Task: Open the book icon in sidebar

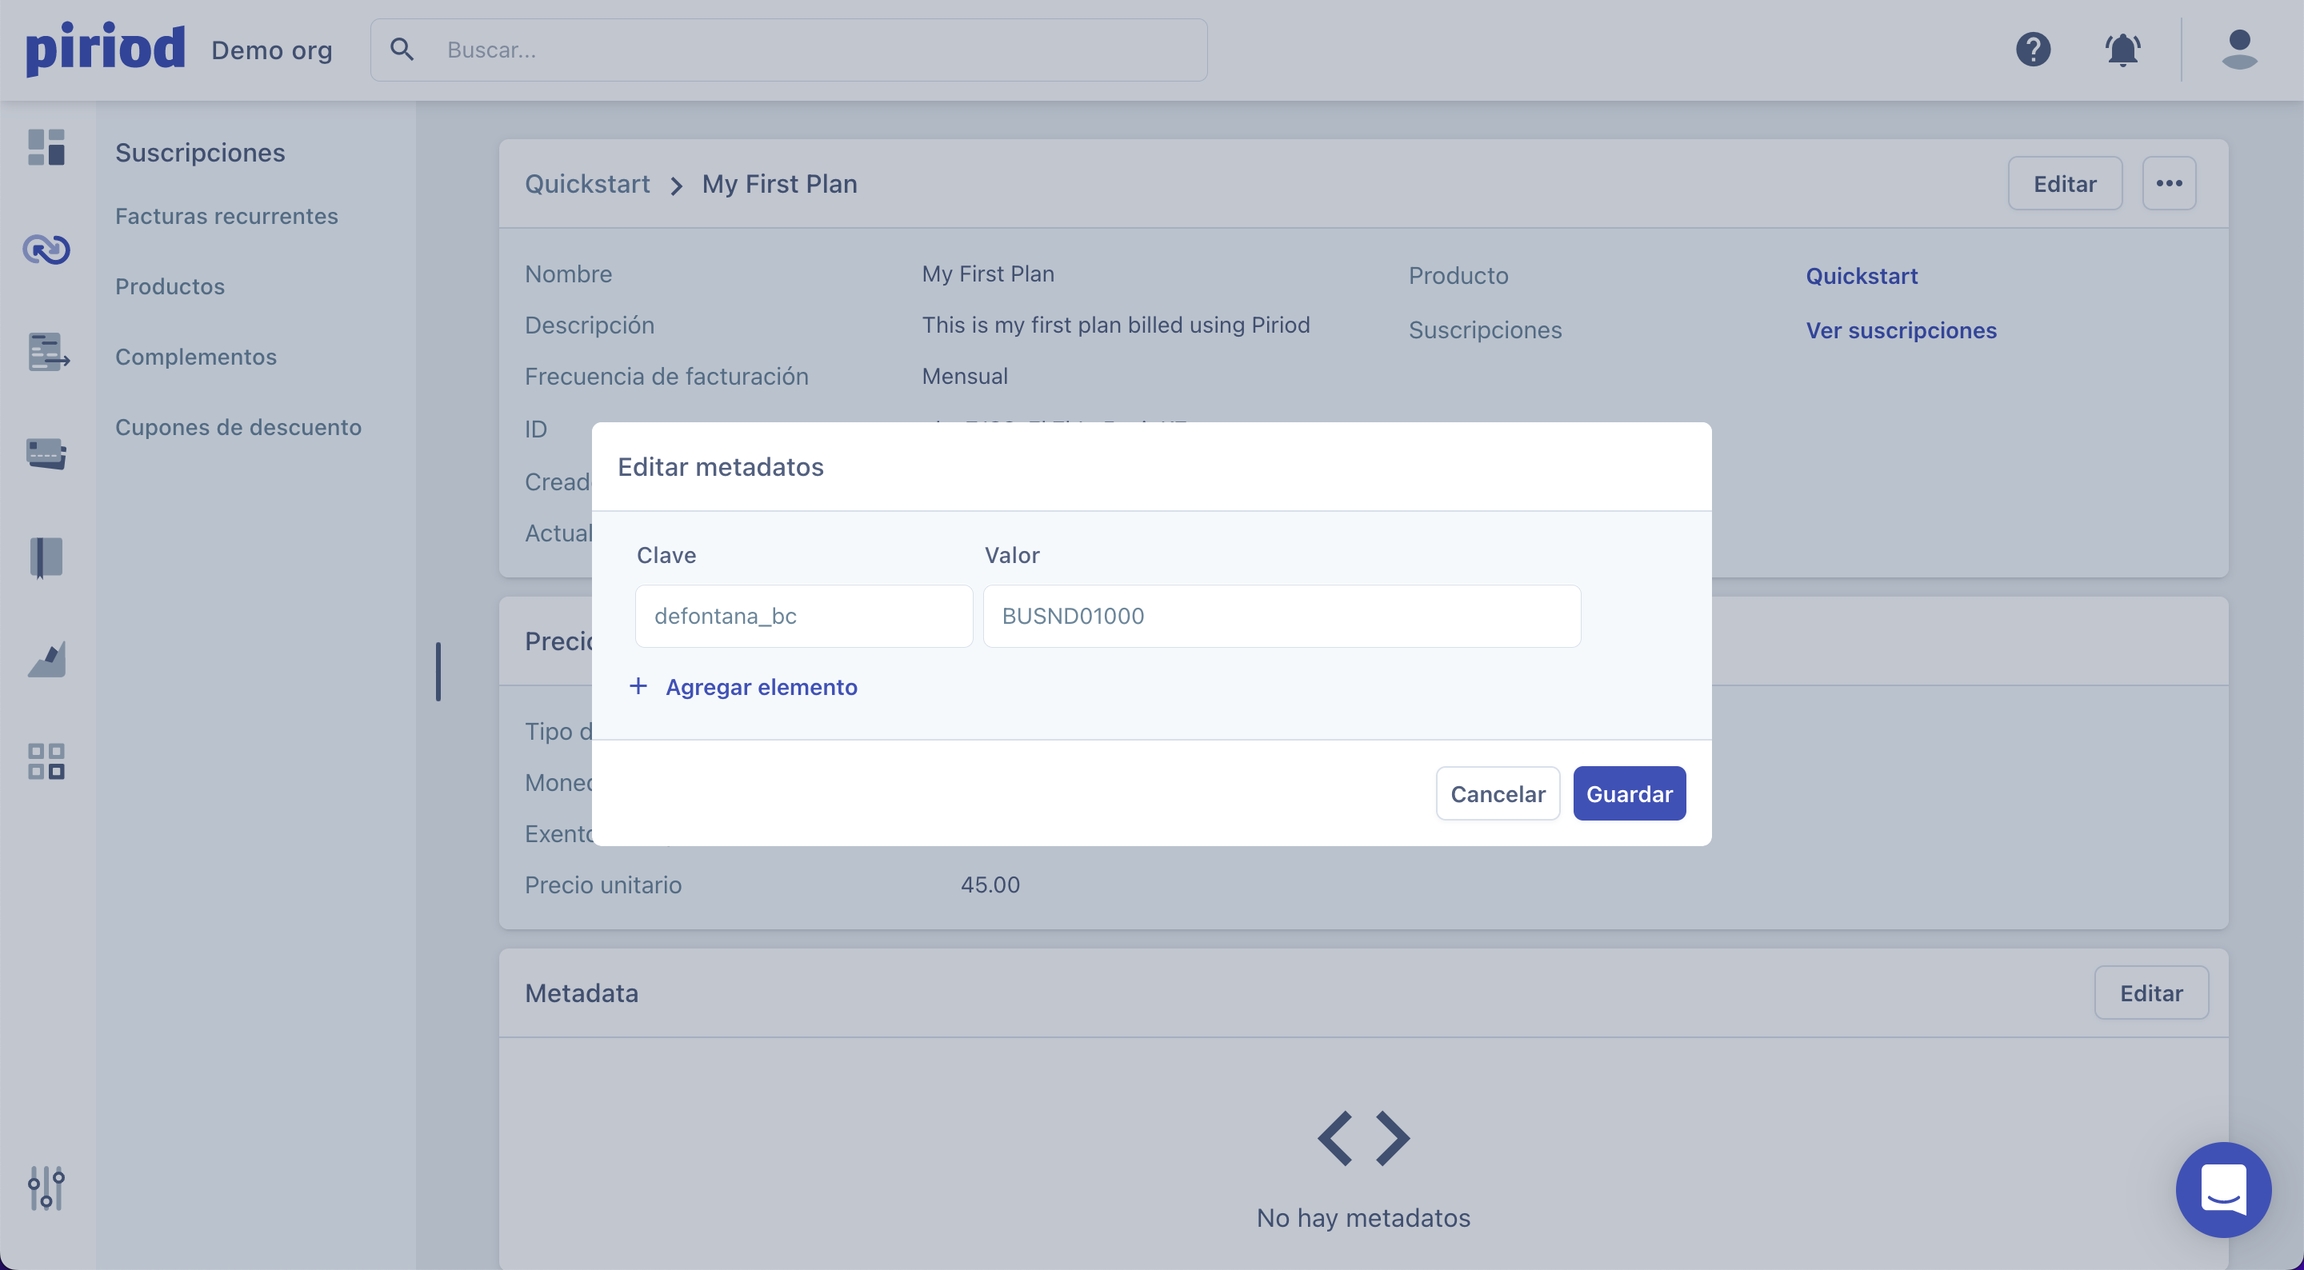Action: point(46,557)
